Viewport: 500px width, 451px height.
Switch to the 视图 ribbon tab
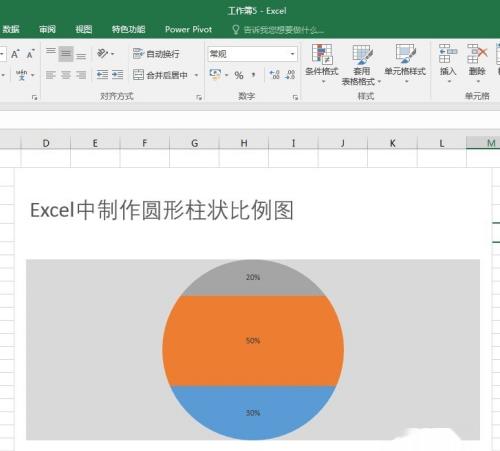tap(83, 29)
